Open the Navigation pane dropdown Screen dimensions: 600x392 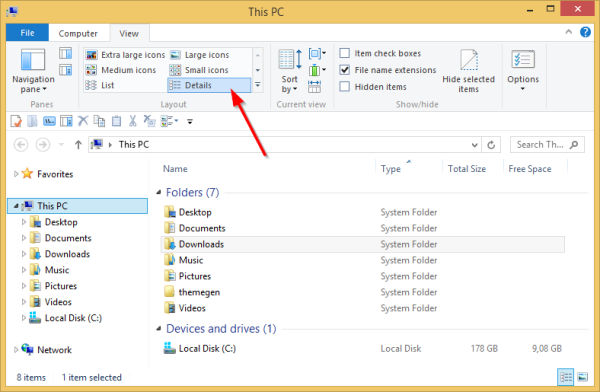click(x=33, y=71)
